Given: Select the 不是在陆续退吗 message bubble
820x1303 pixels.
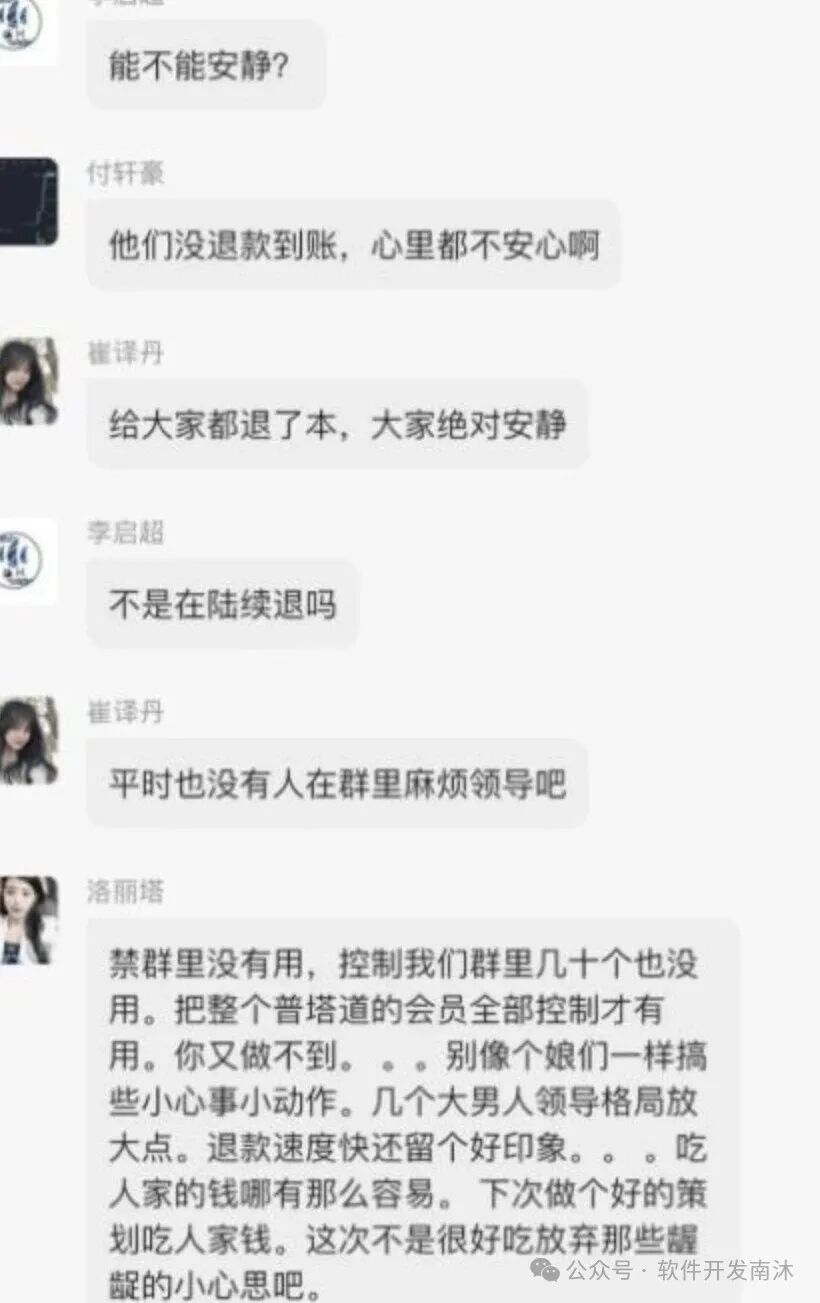Looking at the screenshot, I should pyautogui.click(x=222, y=604).
